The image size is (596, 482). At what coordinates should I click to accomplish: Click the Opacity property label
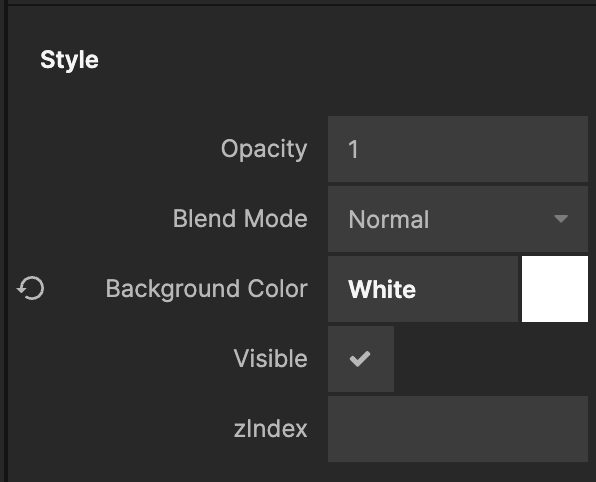click(264, 149)
